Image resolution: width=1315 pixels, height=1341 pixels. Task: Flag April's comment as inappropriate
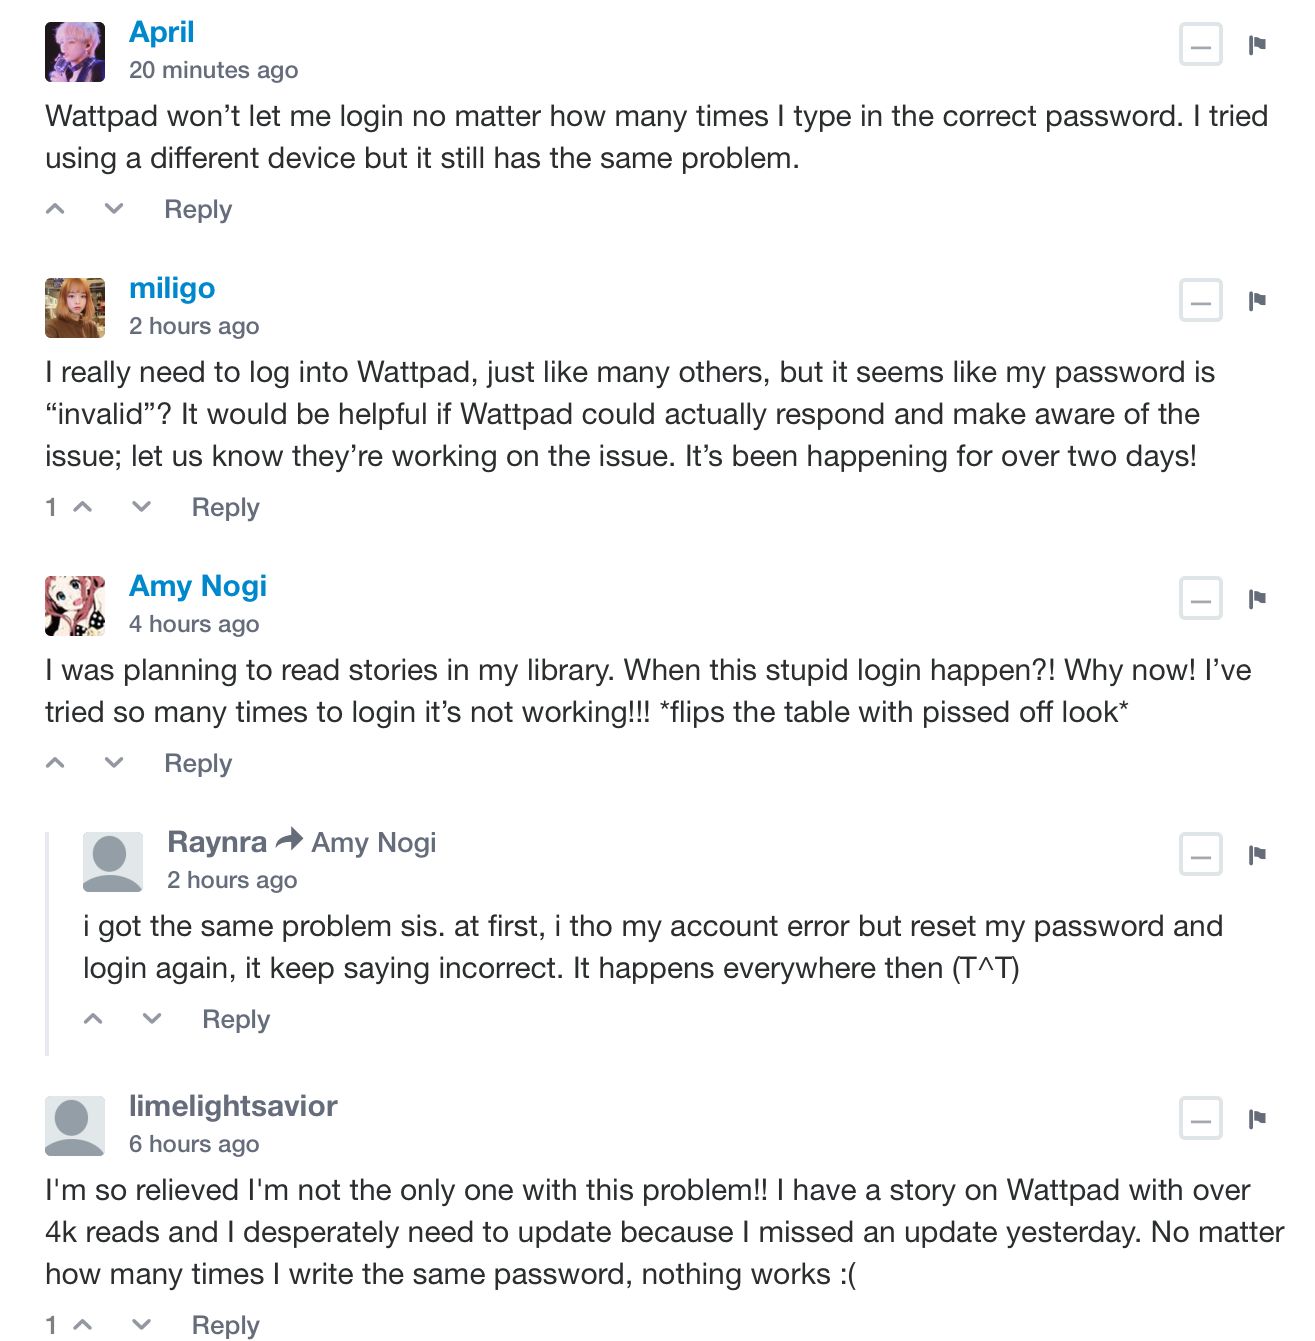pyautogui.click(x=1257, y=45)
